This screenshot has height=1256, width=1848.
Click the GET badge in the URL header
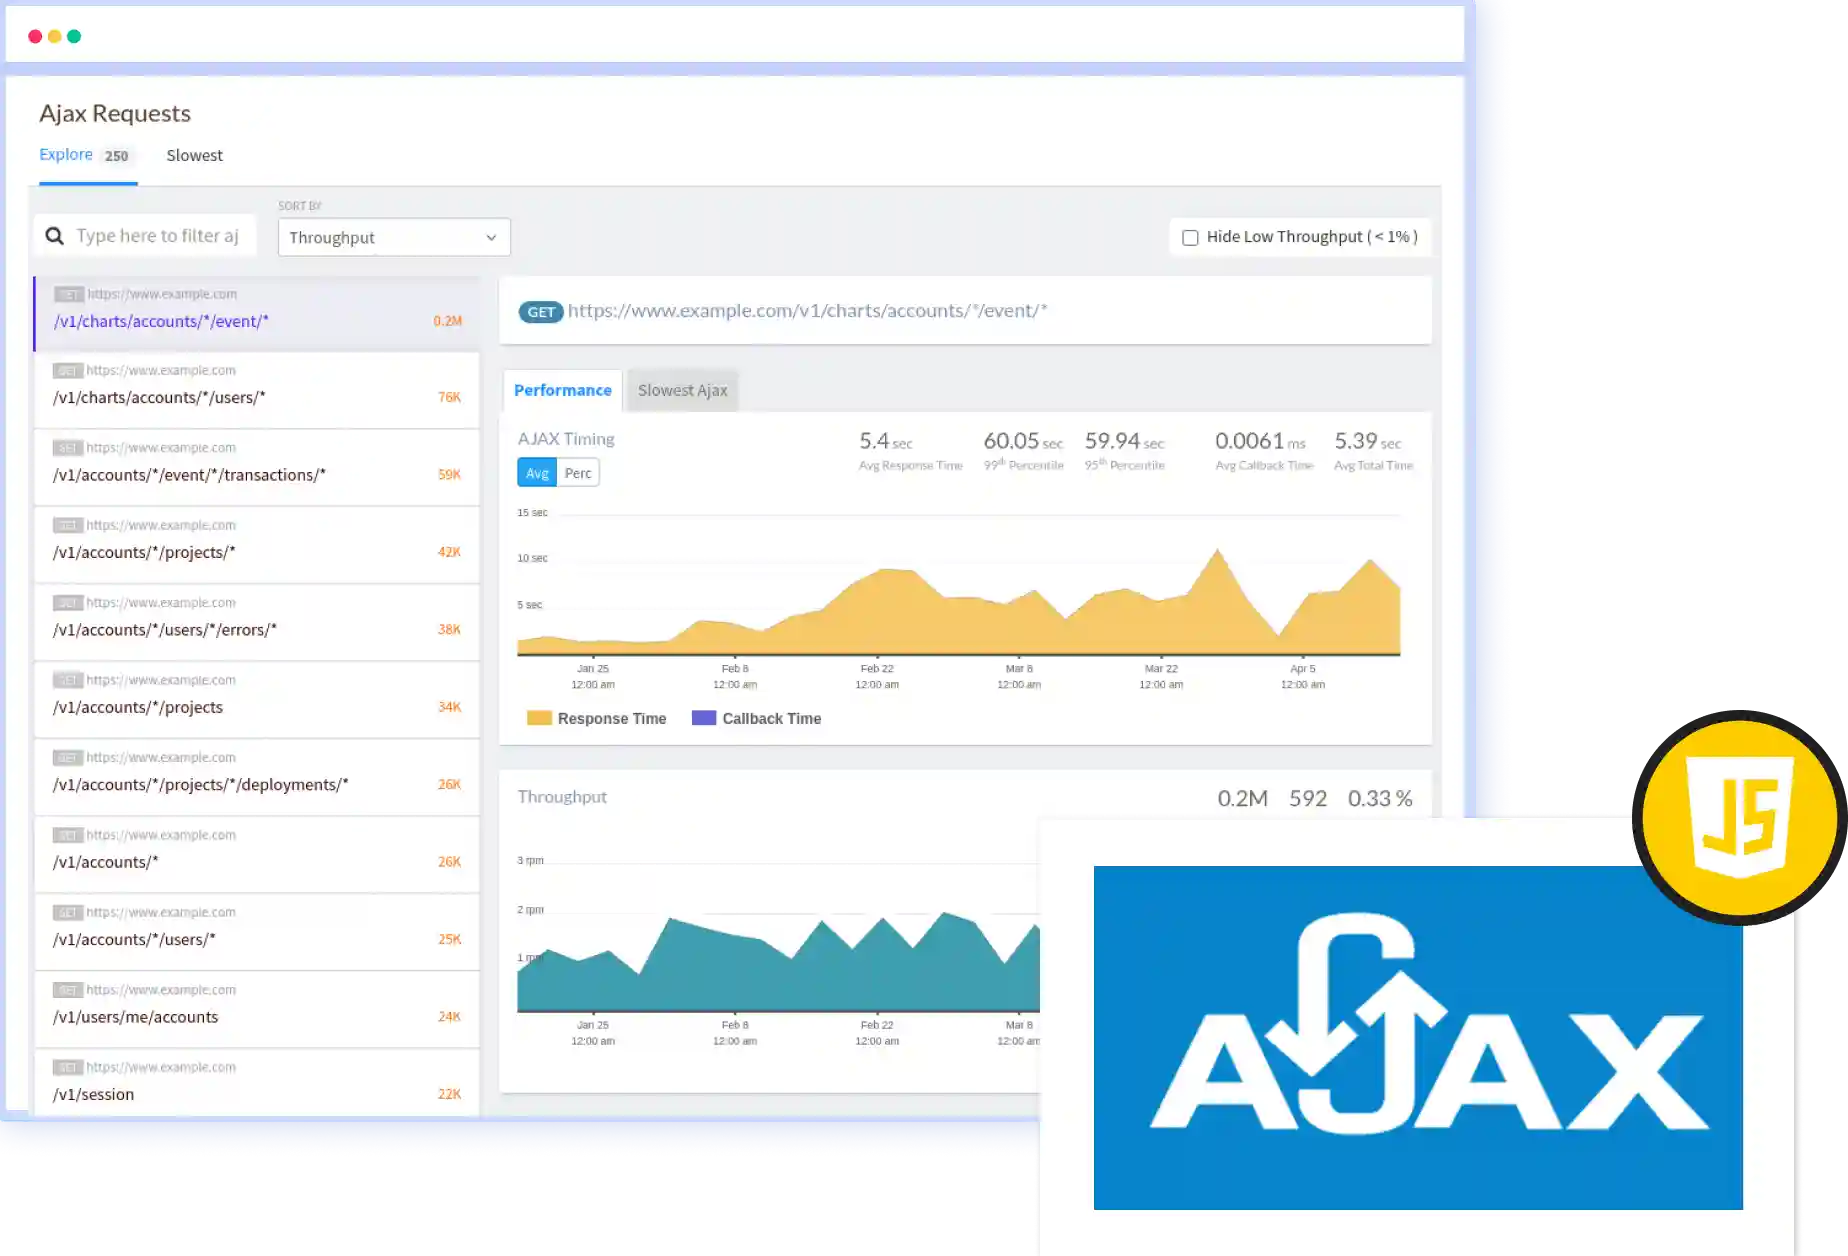pyautogui.click(x=541, y=312)
